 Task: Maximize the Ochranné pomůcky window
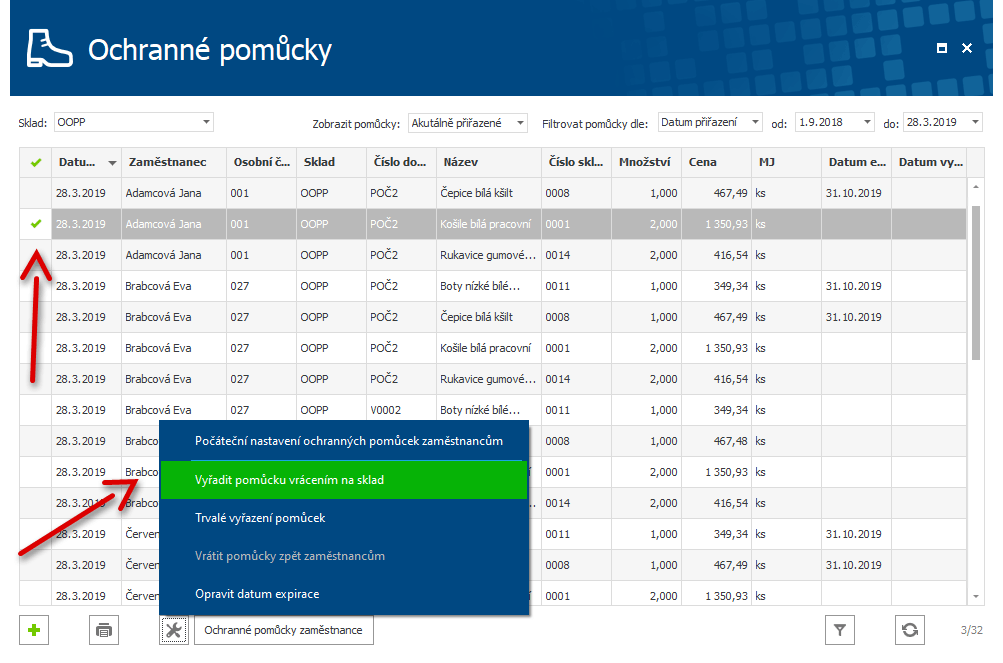[x=942, y=48]
